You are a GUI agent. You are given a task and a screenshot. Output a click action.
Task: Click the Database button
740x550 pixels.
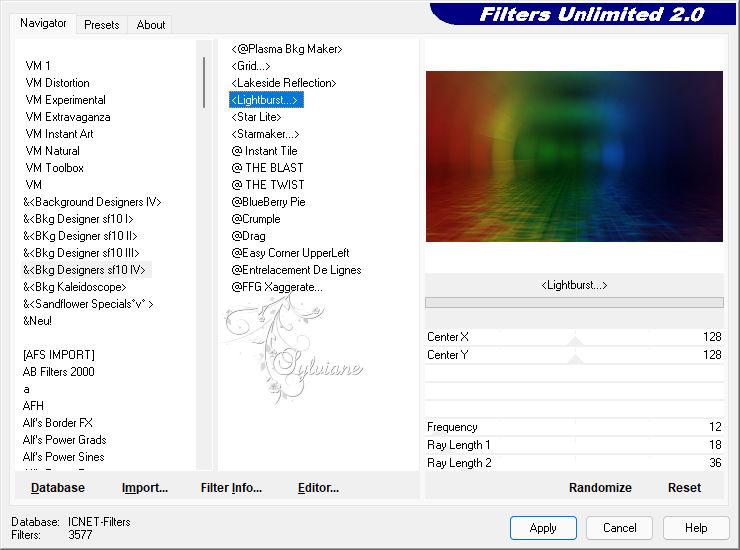click(58, 488)
